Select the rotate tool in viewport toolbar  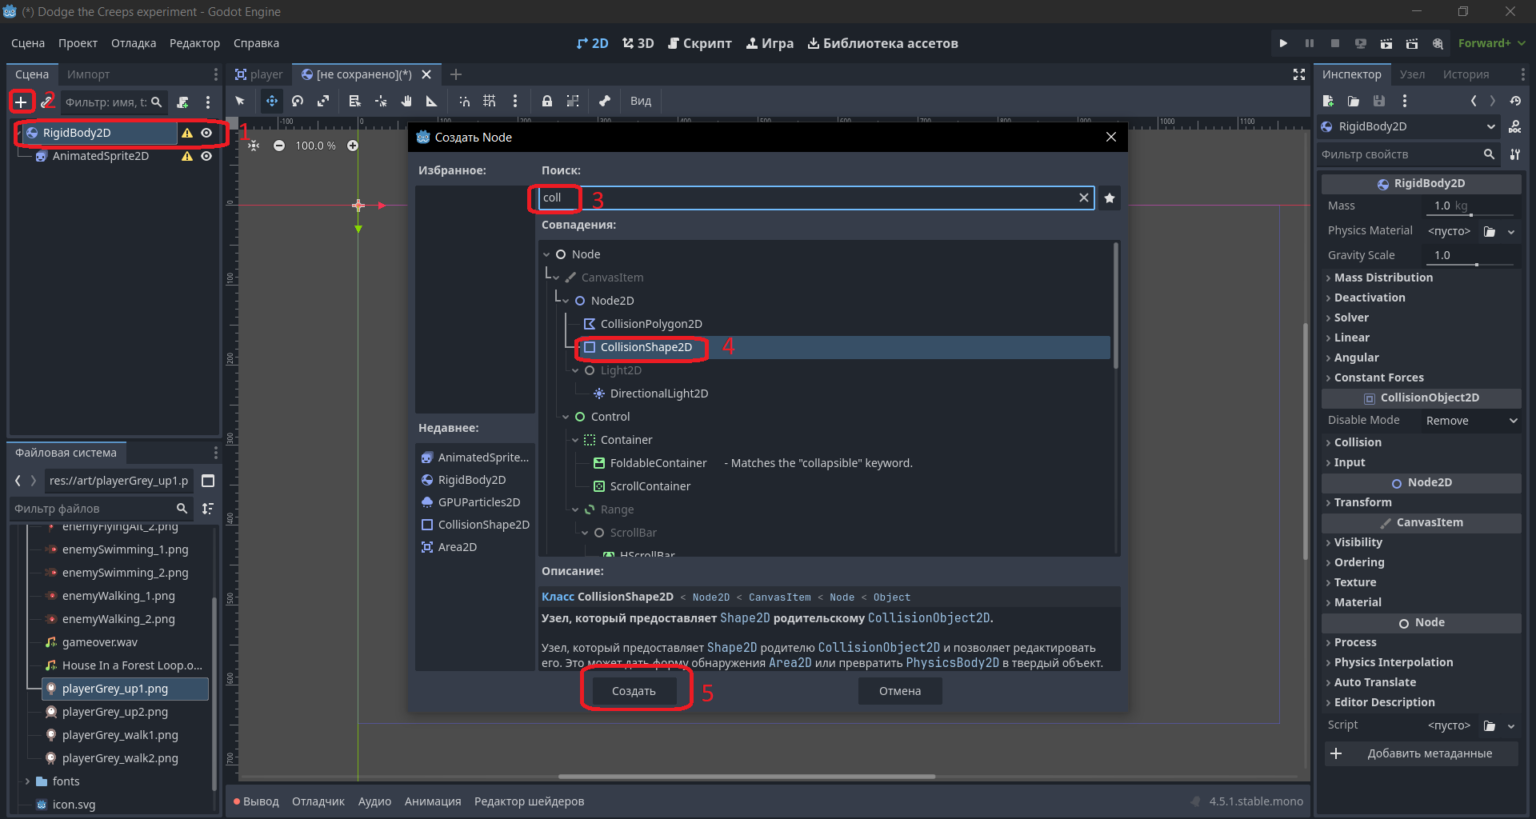pos(298,101)
